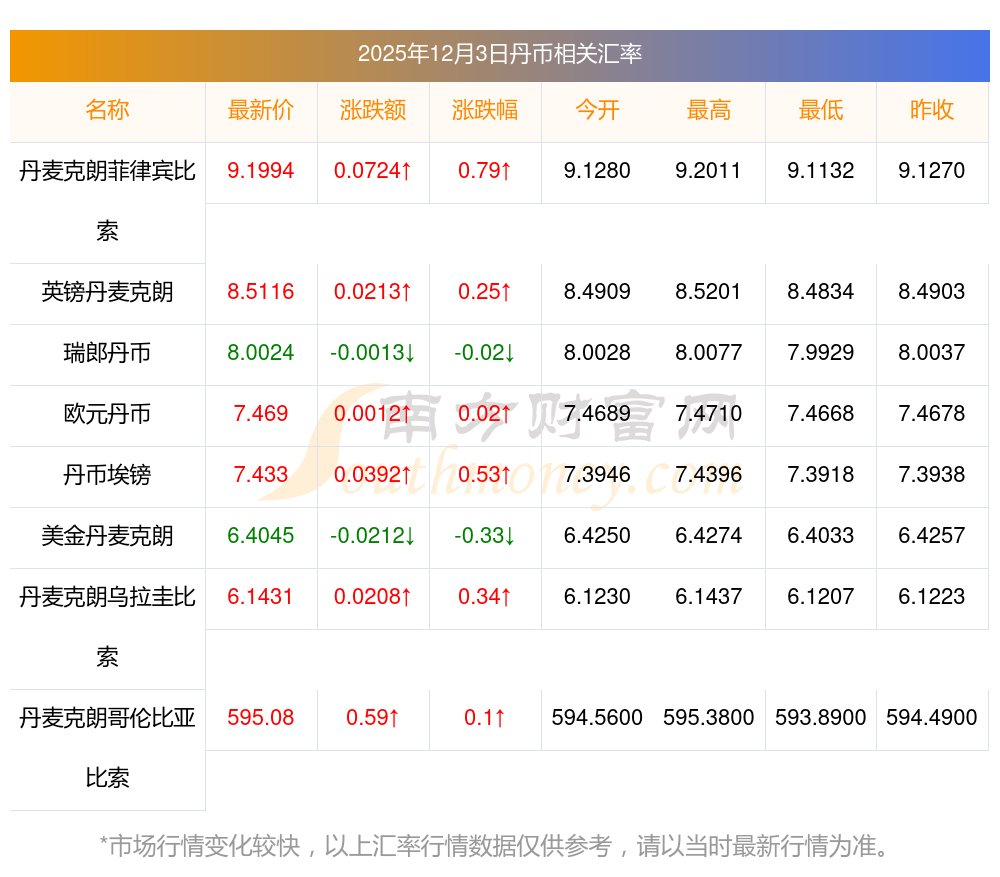Click the 昨收 column header
The width and height of the screenshot is (1000, 877).
932,110
